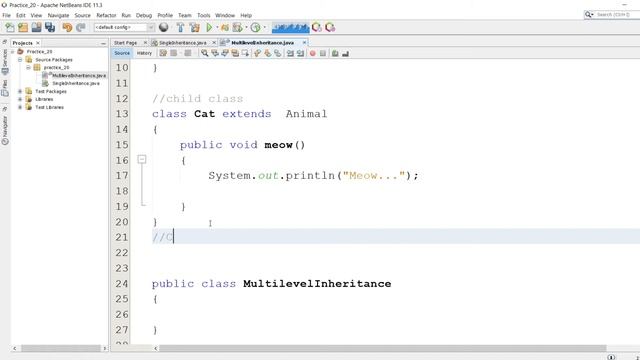Image resolution: width=640 pixels, height=360 pixels.
Task: Click the Redo toolbar icon
Action: click(80, 27)
